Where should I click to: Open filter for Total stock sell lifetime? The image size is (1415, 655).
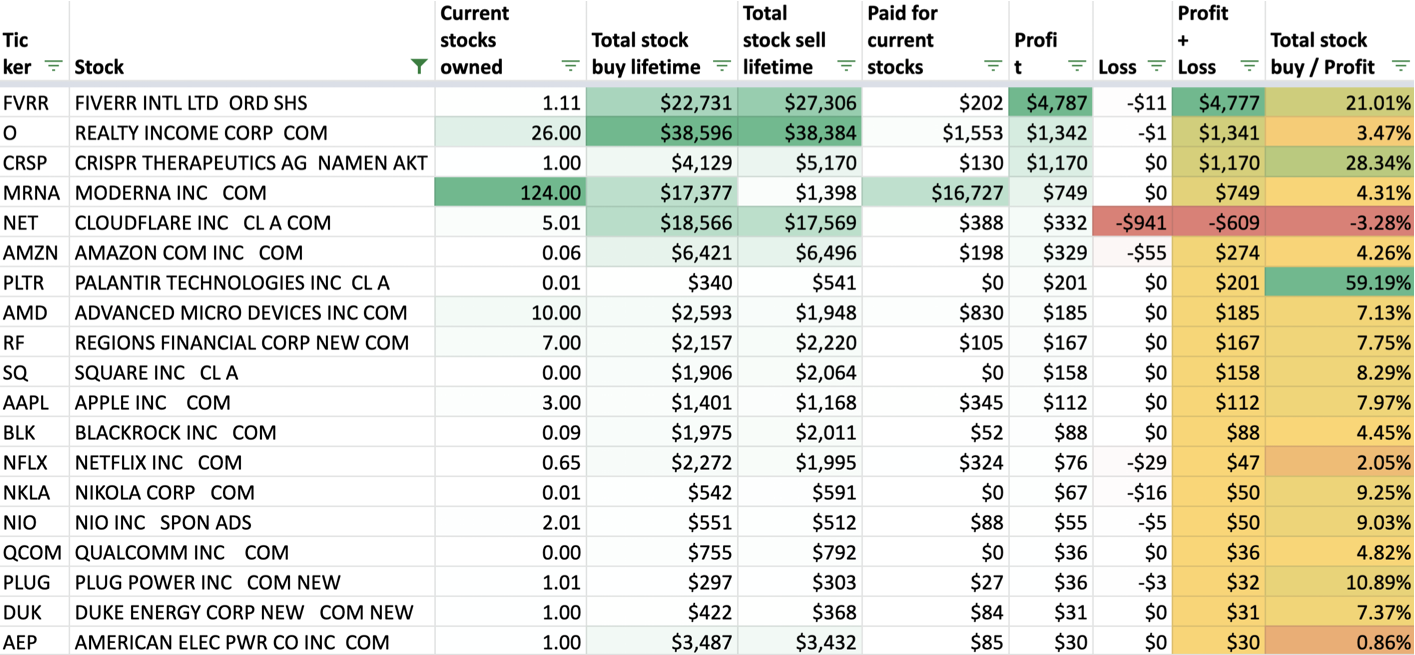(x=846, y=67)
